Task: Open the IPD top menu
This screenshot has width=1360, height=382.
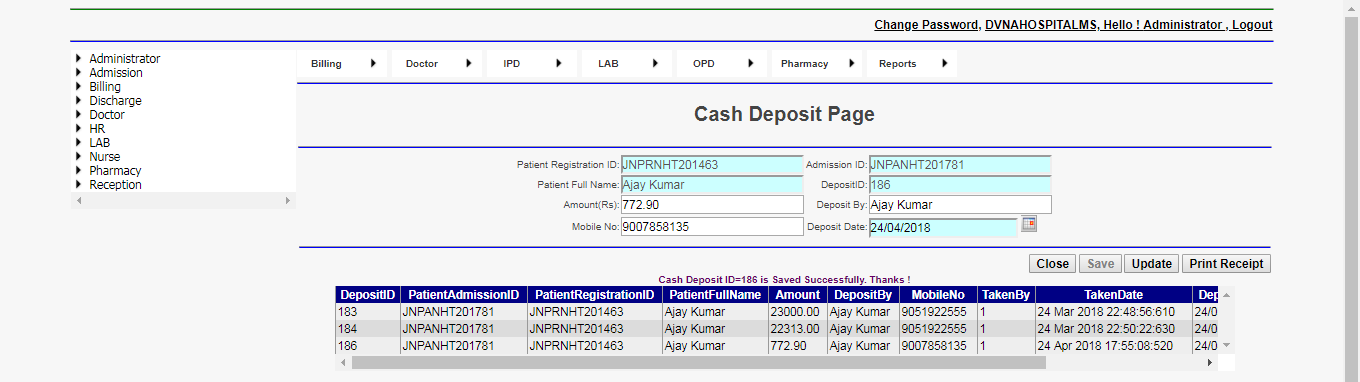Action: [533, 64]
